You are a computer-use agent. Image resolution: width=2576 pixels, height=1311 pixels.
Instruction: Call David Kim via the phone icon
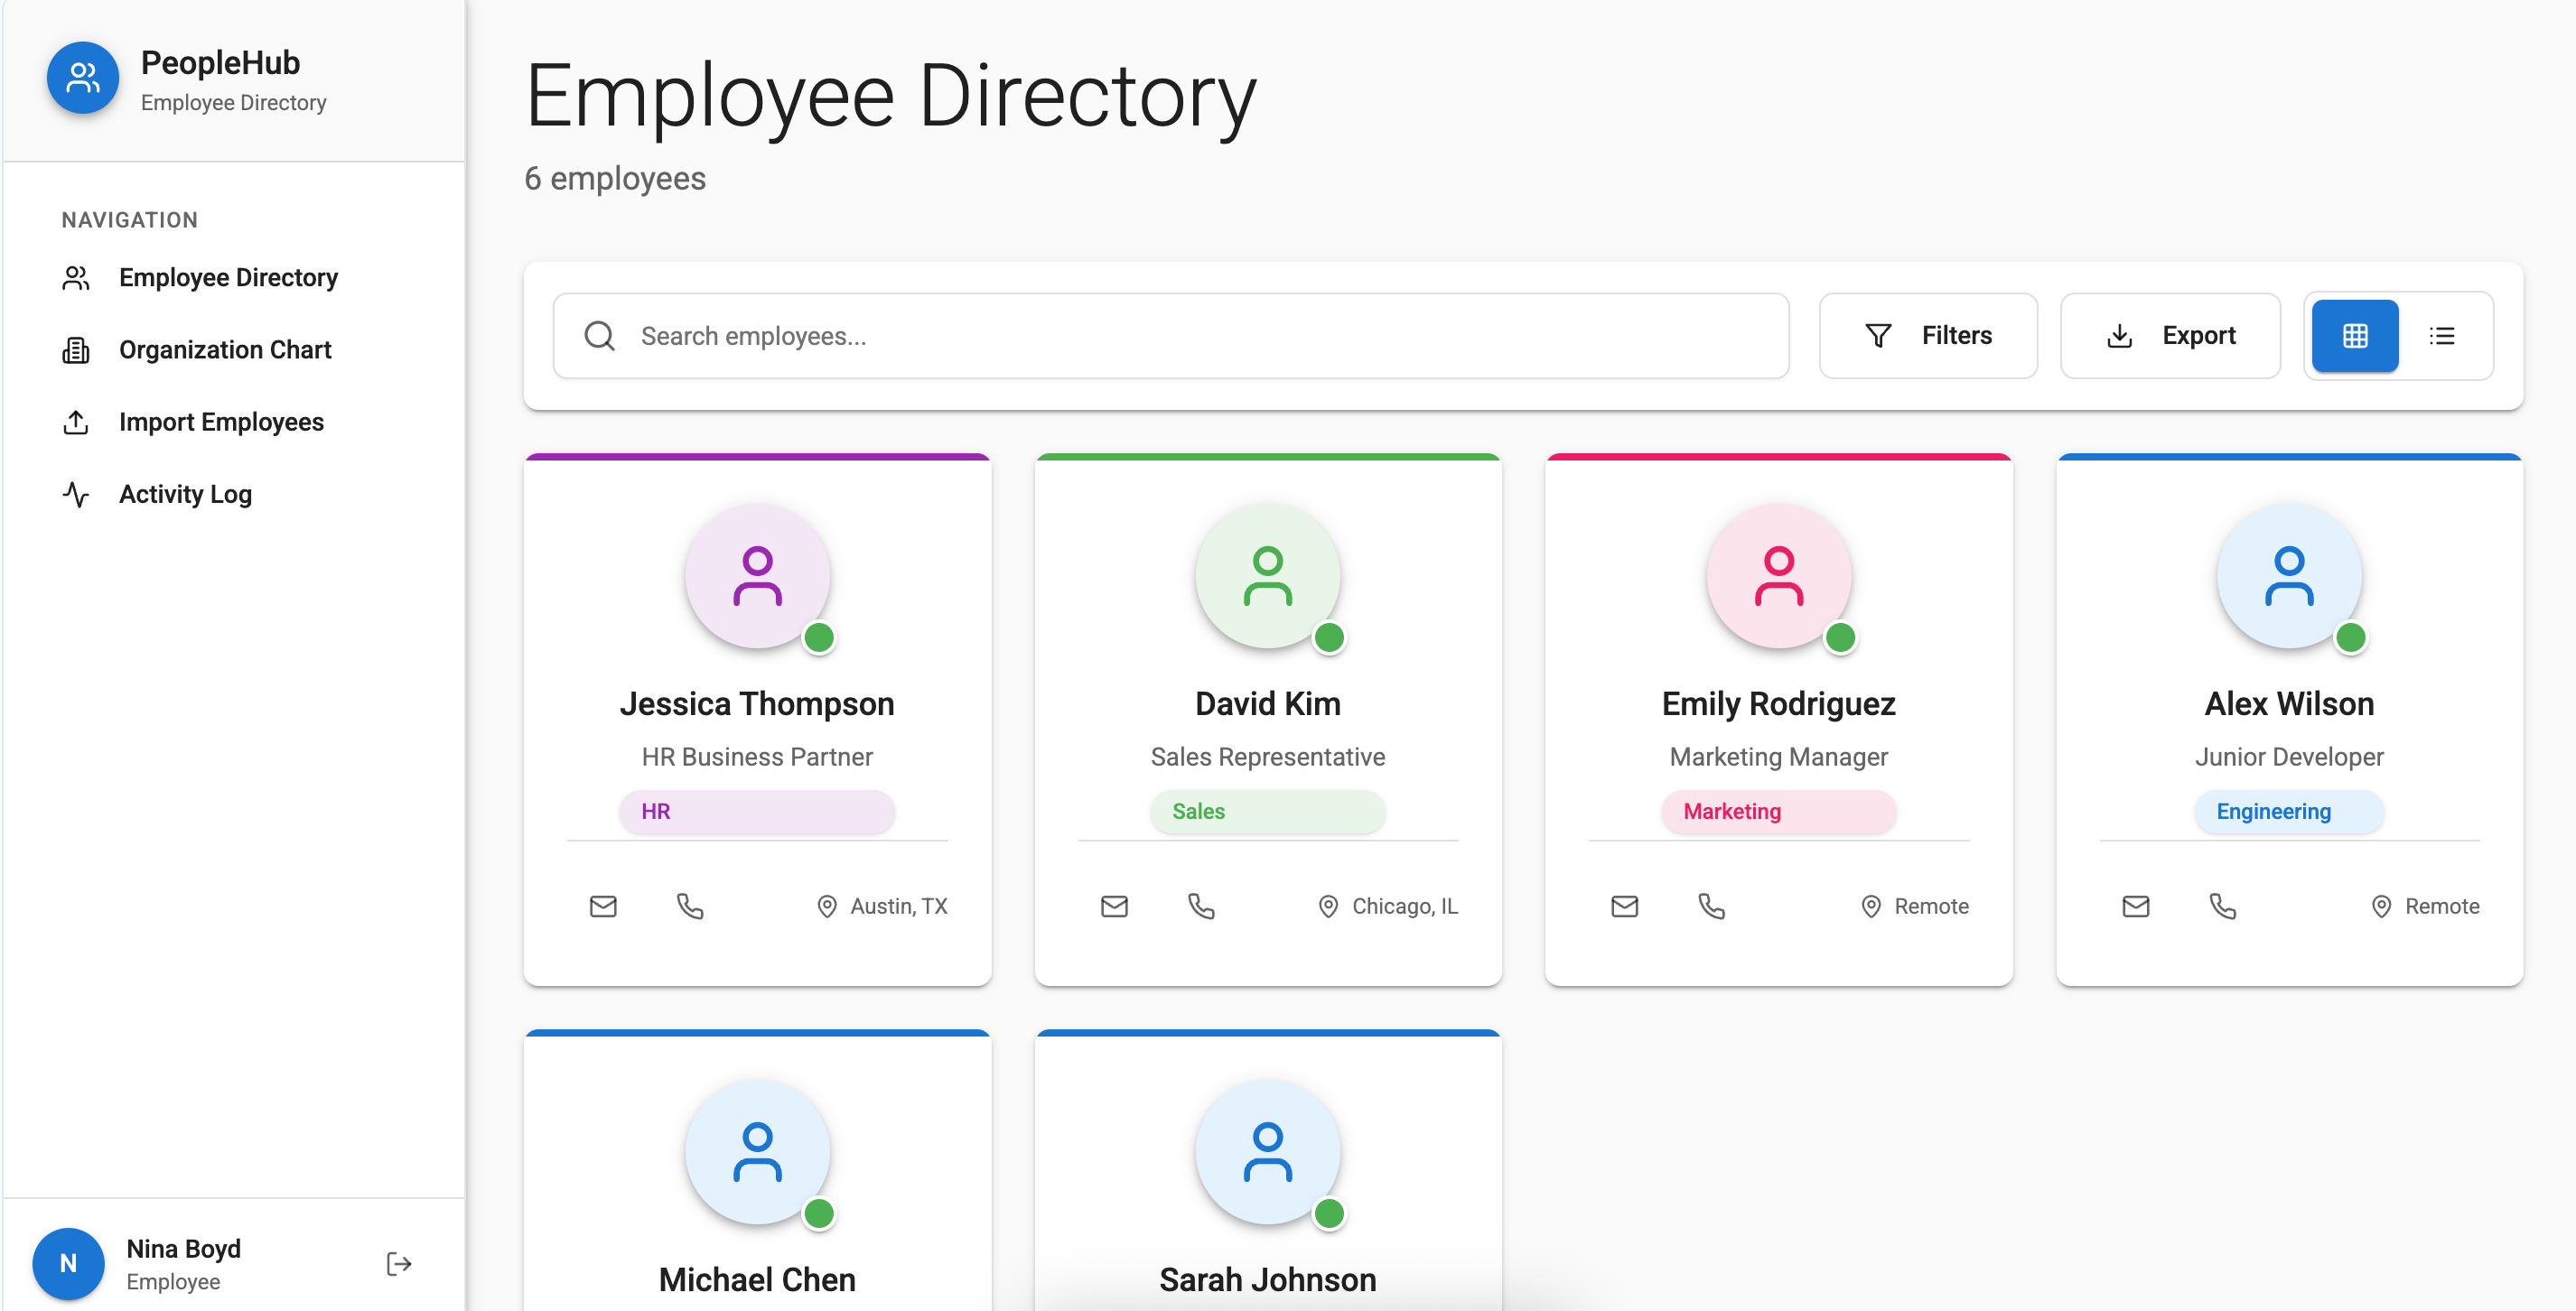pos(1201,906)
